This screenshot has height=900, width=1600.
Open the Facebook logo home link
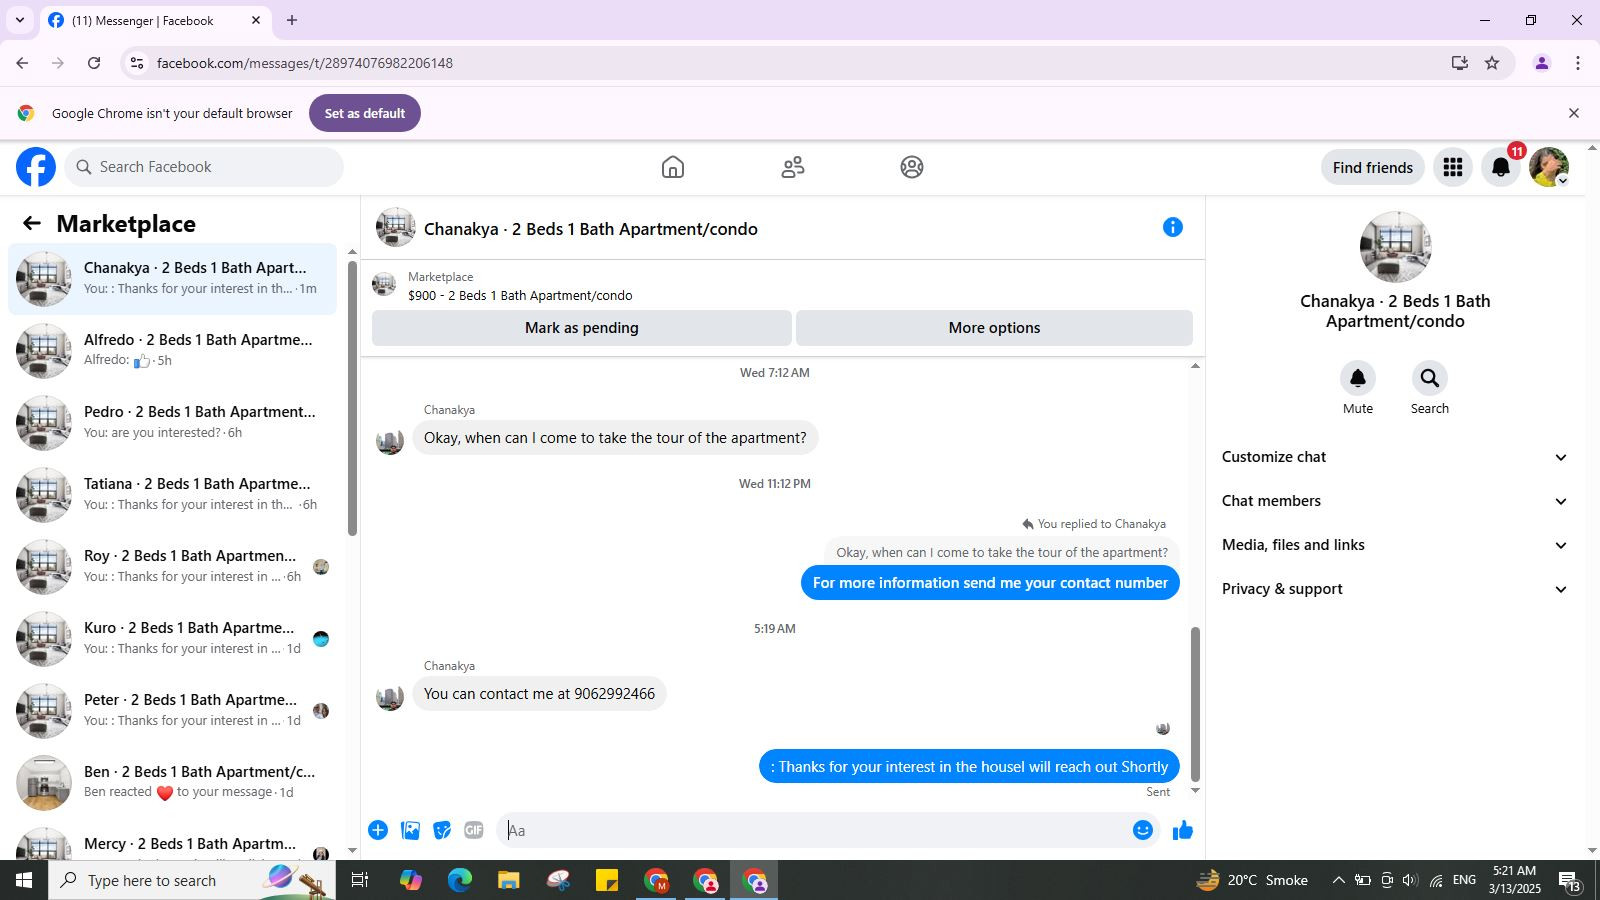click(36, 167)
